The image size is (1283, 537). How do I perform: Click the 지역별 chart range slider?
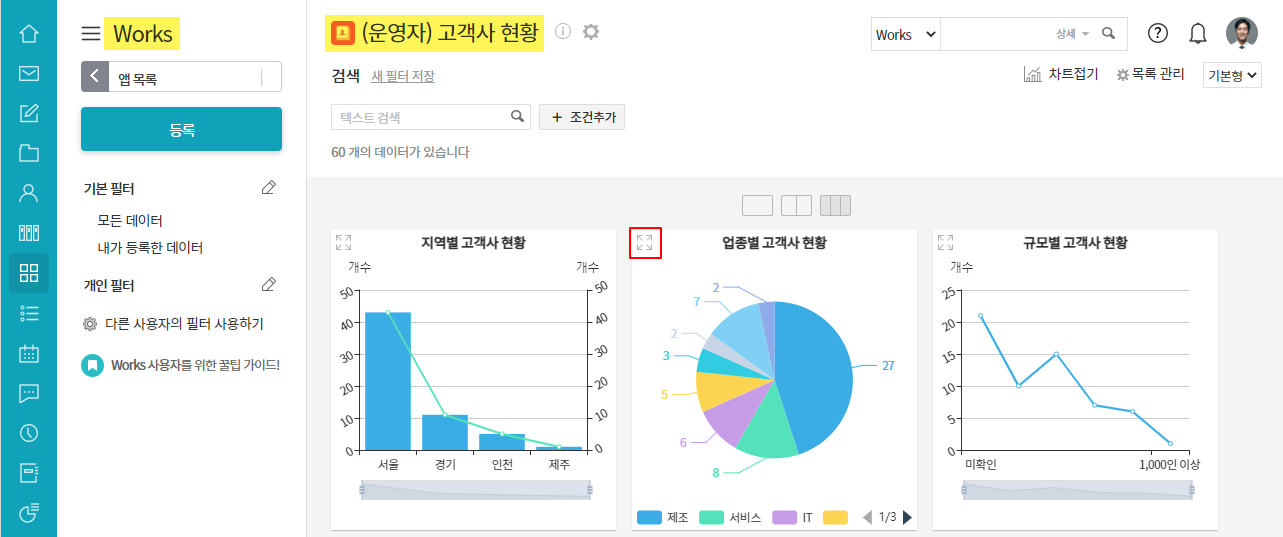[x=476, y=489]
